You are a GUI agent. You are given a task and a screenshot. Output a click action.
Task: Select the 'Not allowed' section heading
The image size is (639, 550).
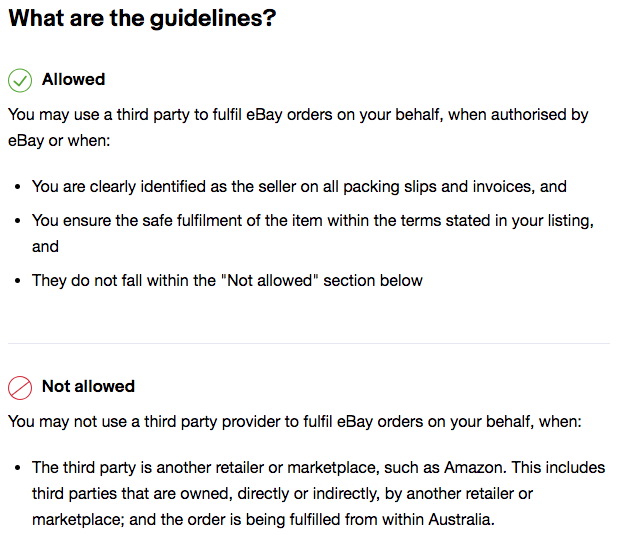pos(88,386)
